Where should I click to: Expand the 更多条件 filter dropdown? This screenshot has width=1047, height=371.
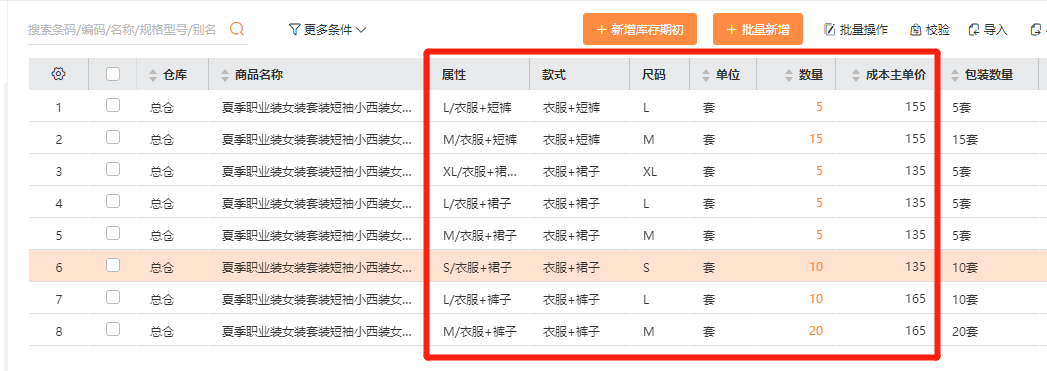coord(328,29)
